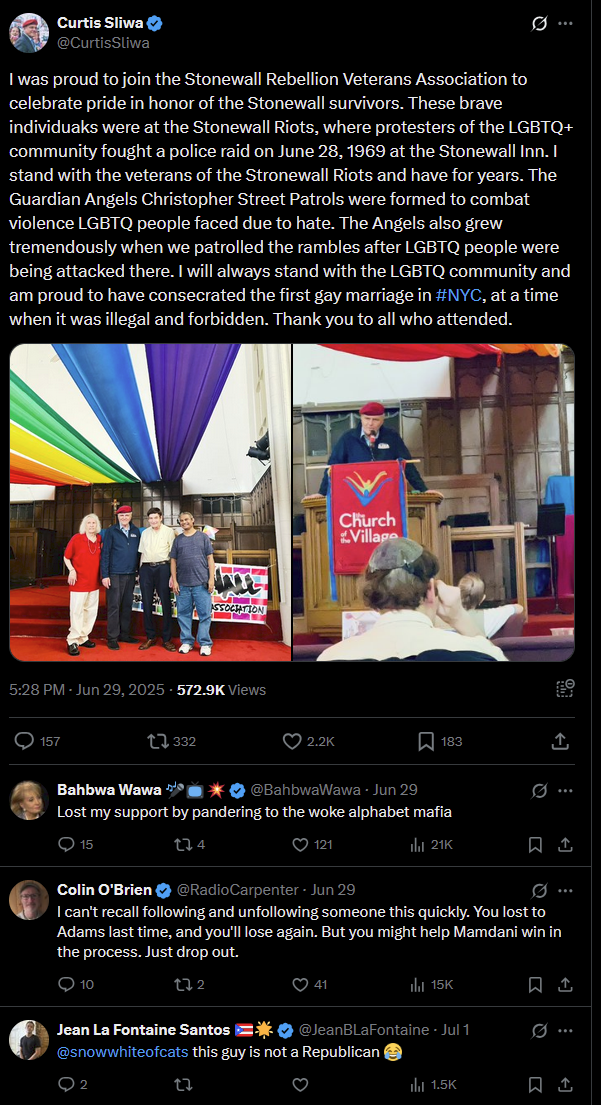601x1105 pixels.
Task: Open Grok explain icon on main post
Action: pyautogui.click(x=539, y=23)
